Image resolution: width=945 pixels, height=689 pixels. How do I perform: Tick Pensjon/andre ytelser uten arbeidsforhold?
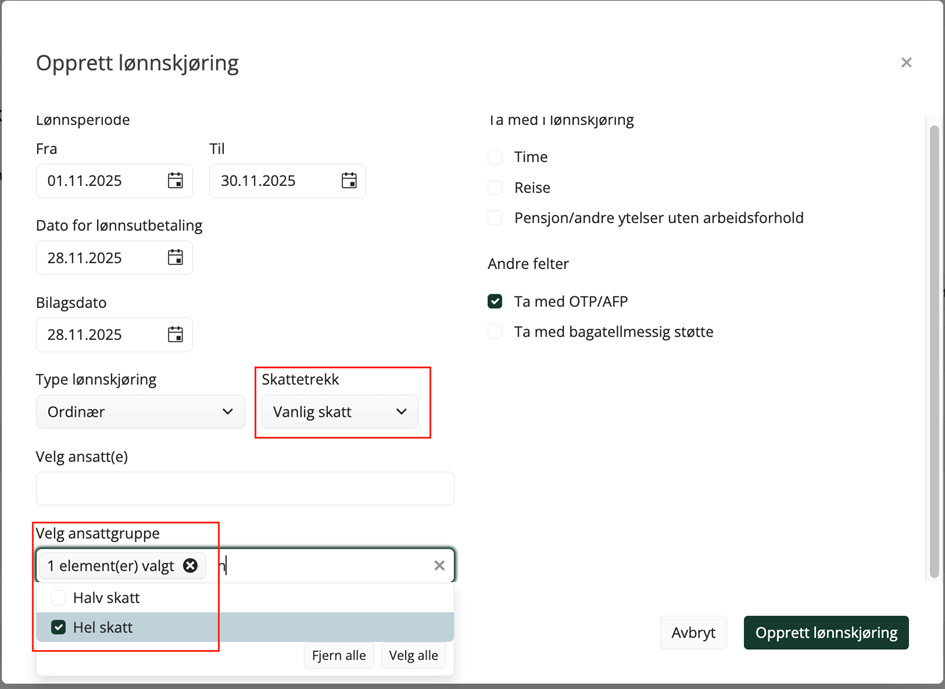point(495,218)
